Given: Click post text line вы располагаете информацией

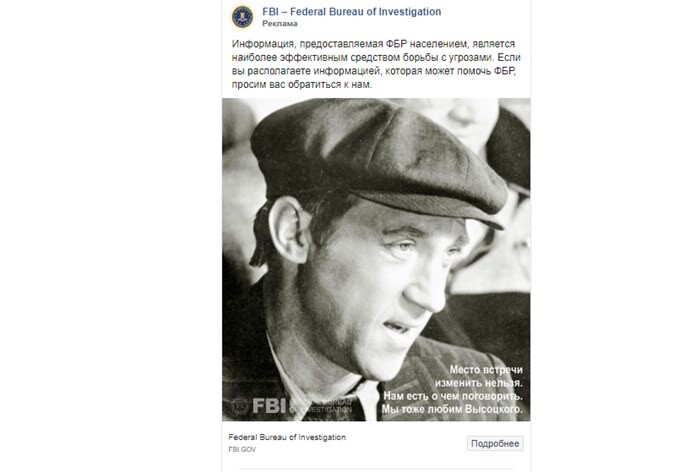Looking at the screenshot, I should [374, 71].
